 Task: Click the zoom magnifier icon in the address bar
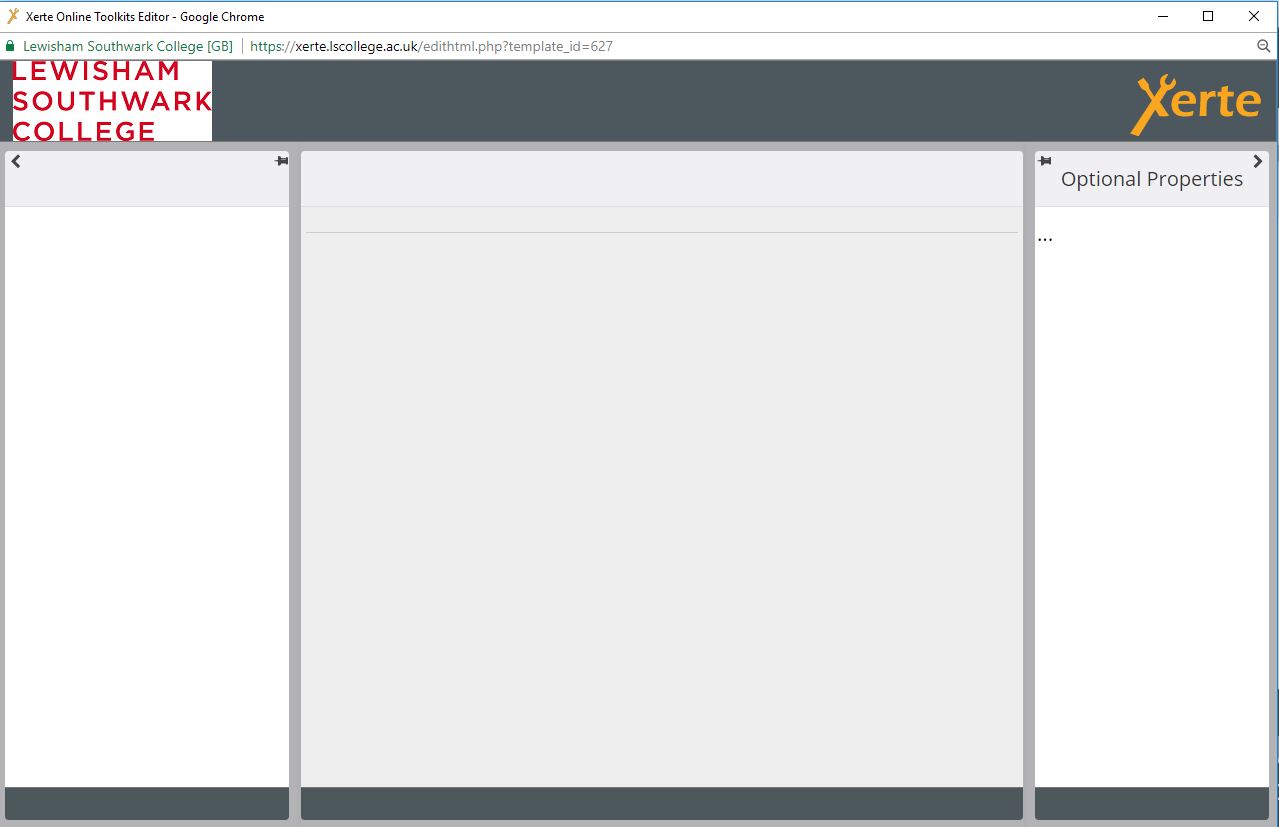pyautogui.click(x=1264, y=46)
